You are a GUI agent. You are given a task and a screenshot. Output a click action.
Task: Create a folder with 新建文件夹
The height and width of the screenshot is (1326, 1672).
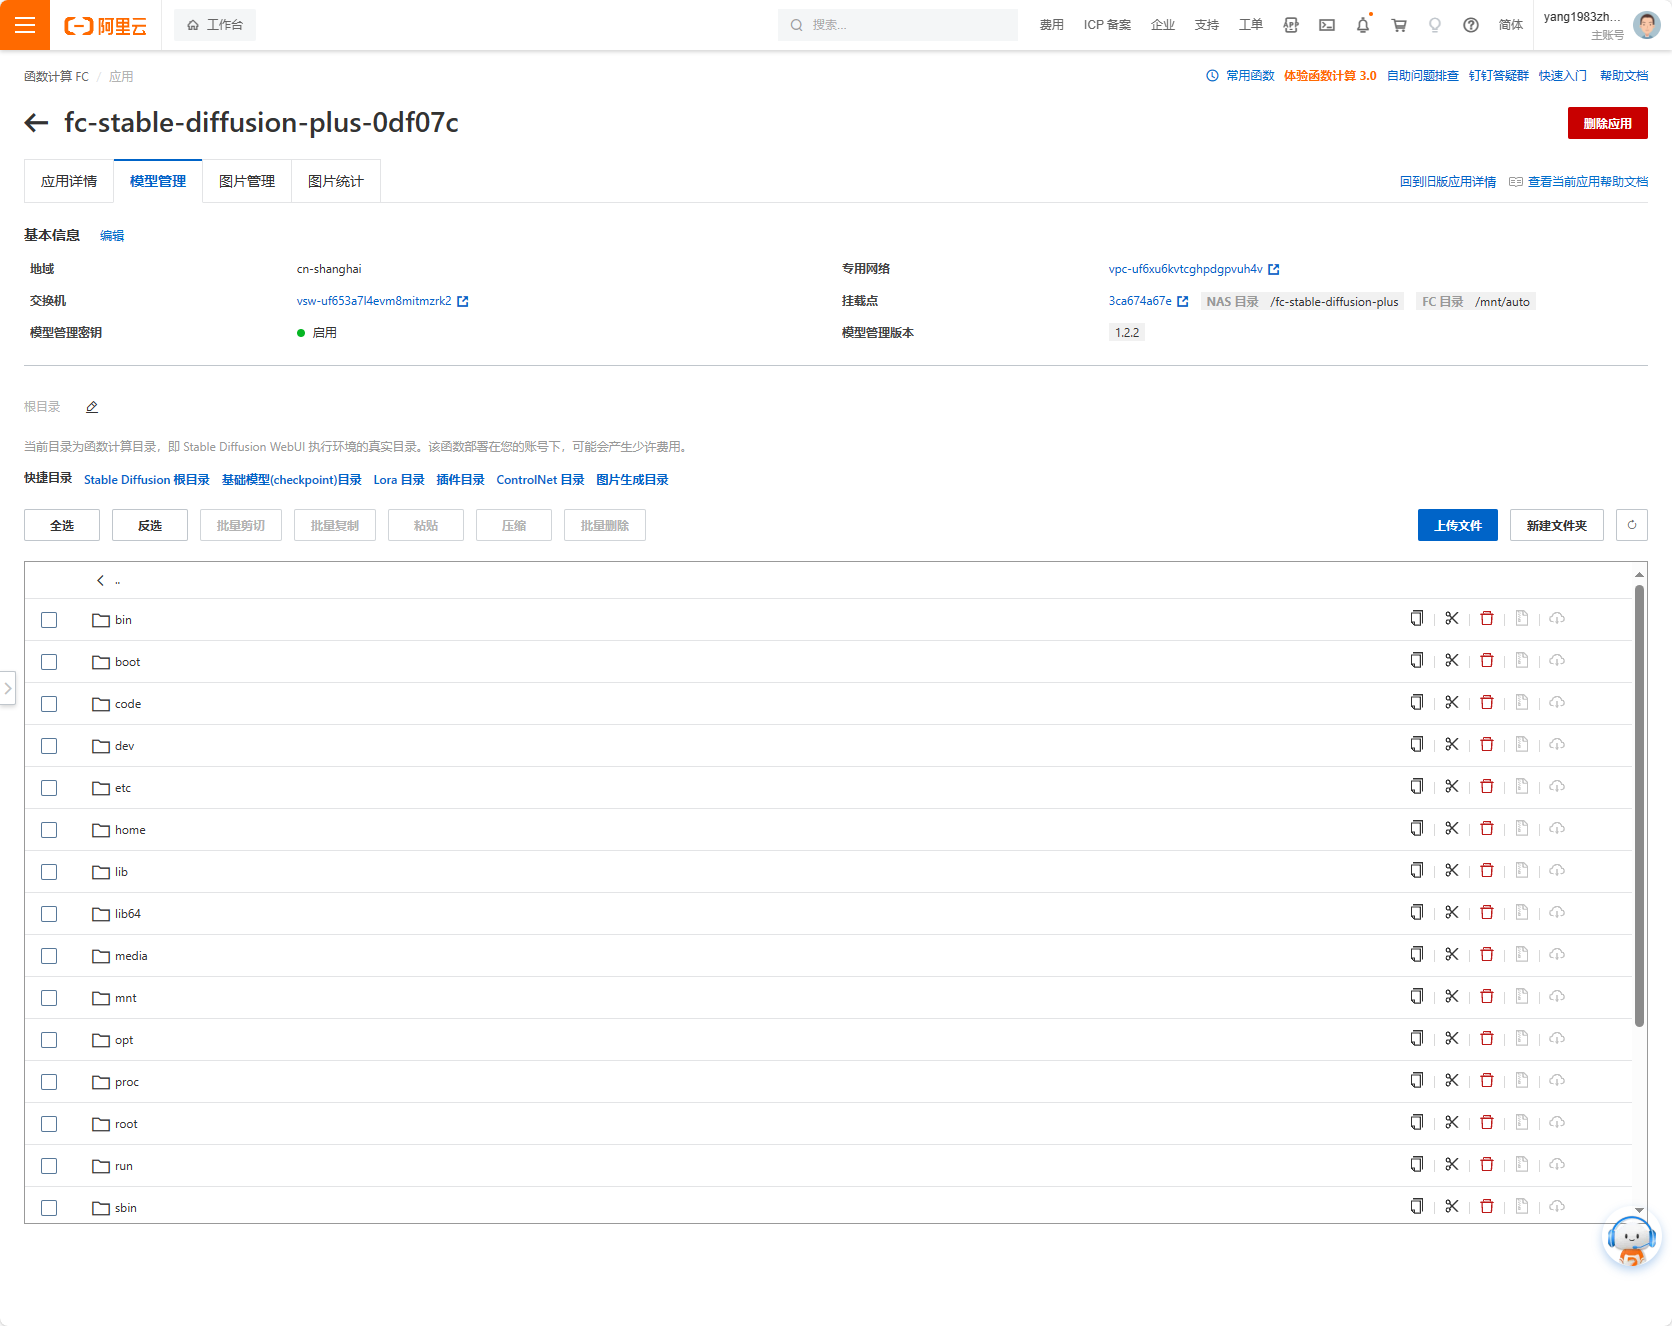pyautogui.click(x=1557, y=525)
